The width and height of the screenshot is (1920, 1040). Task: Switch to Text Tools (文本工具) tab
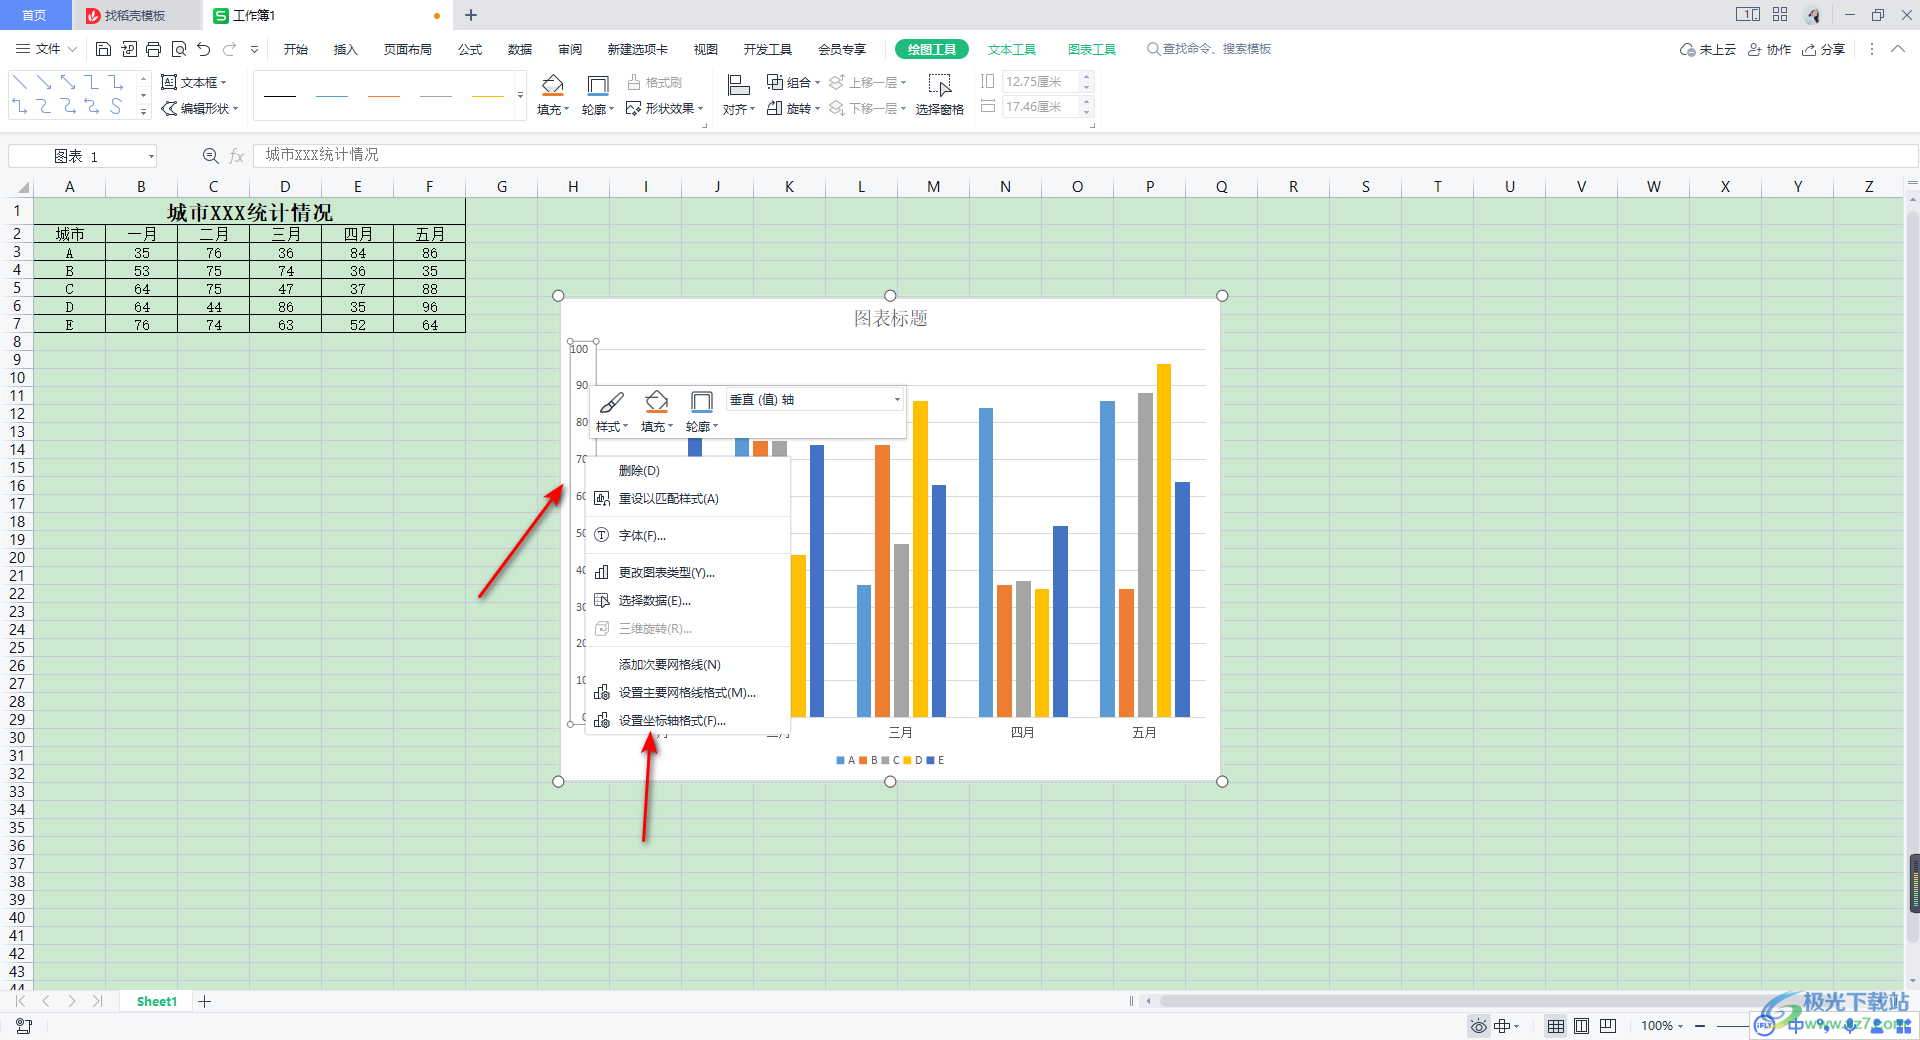(x=1012, y=49)
